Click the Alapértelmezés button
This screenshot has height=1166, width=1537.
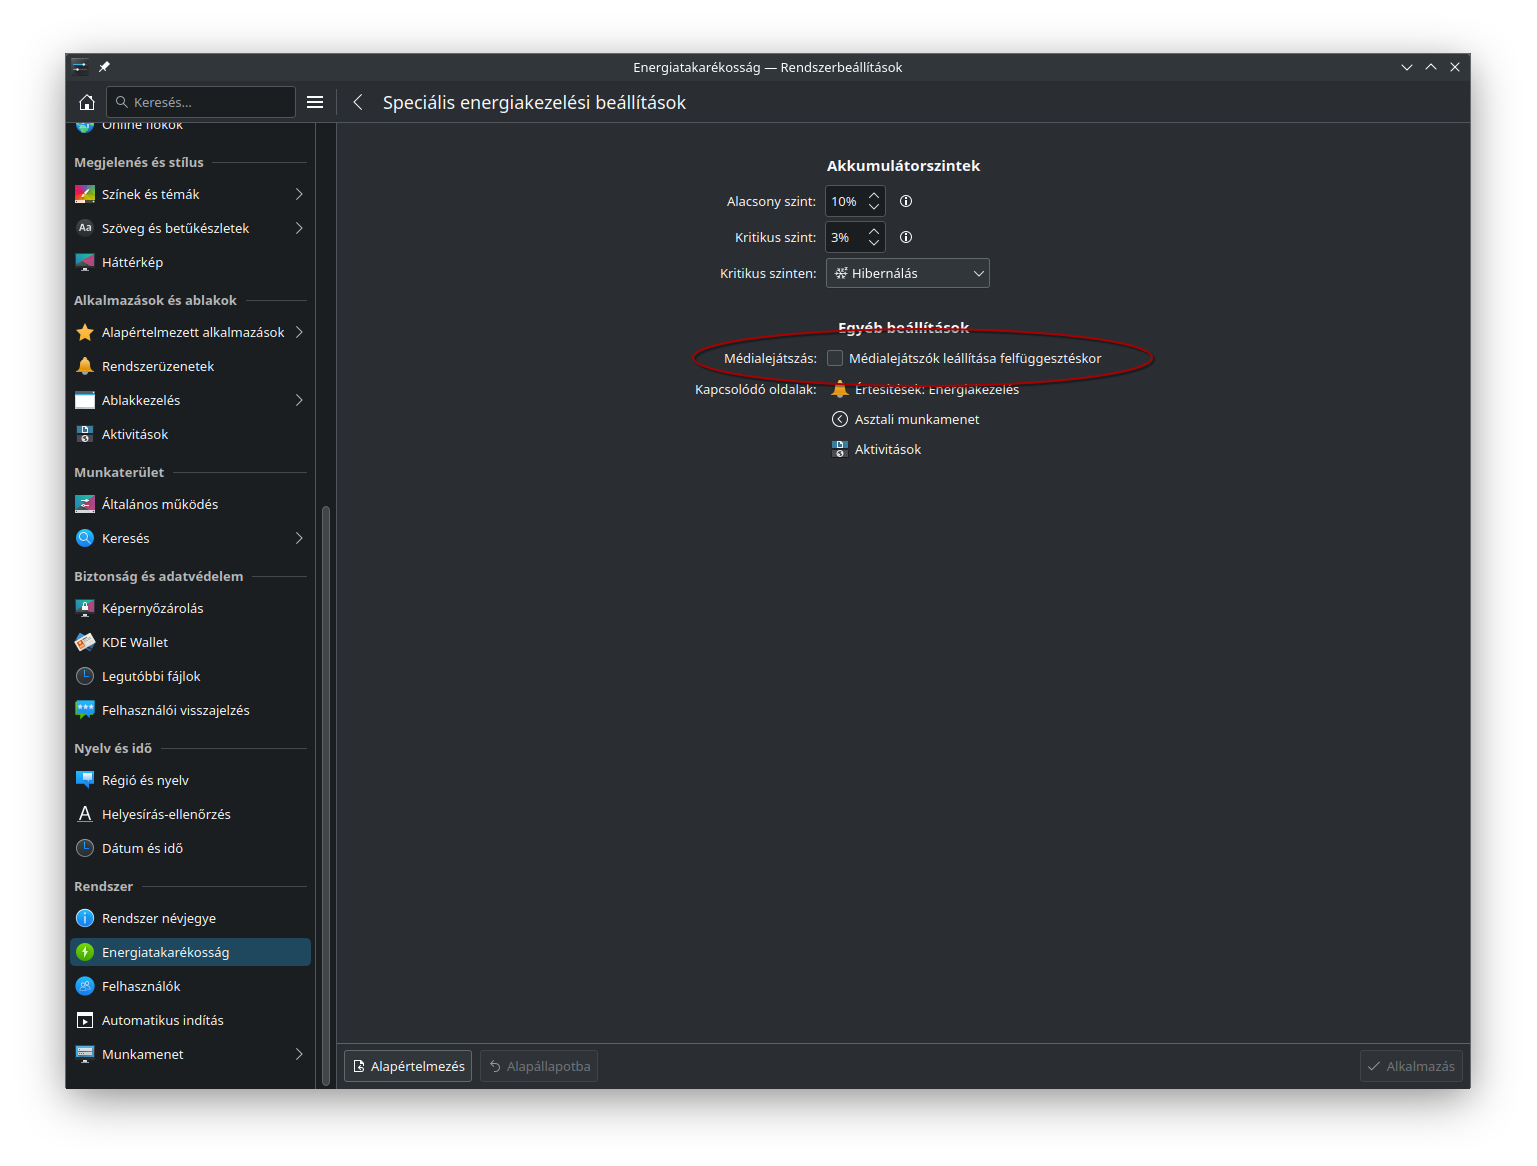pyautogui.click(x=407, y=1065)
